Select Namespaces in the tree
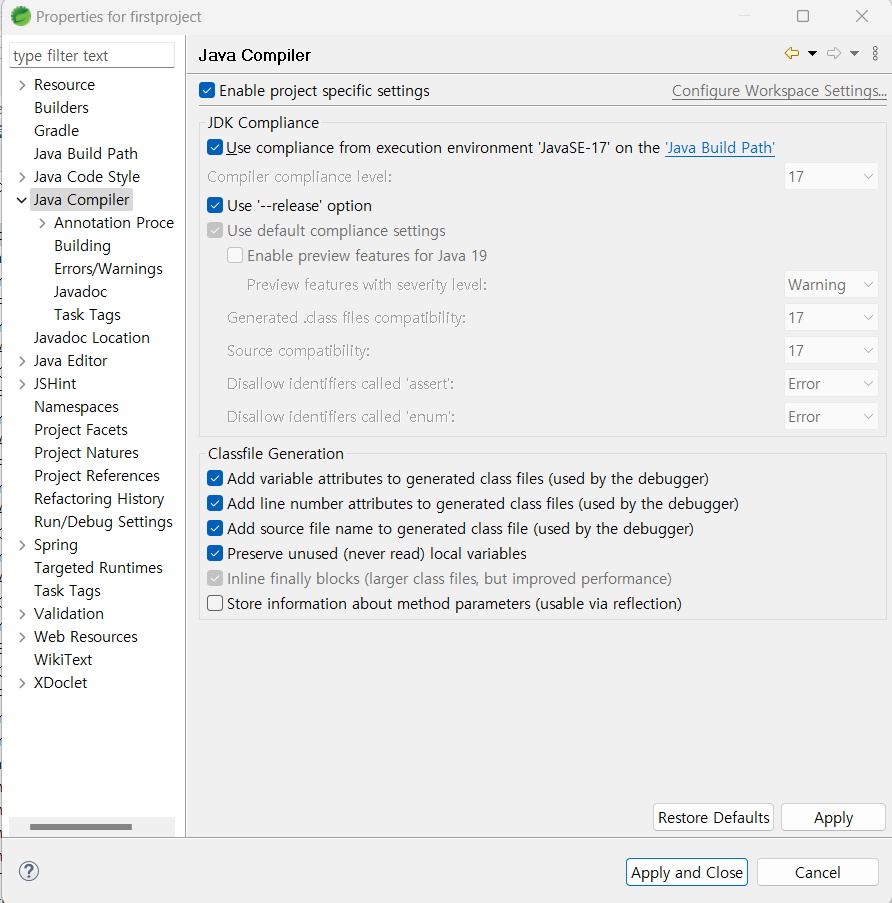Screen dimensions: 892x903 76,407
